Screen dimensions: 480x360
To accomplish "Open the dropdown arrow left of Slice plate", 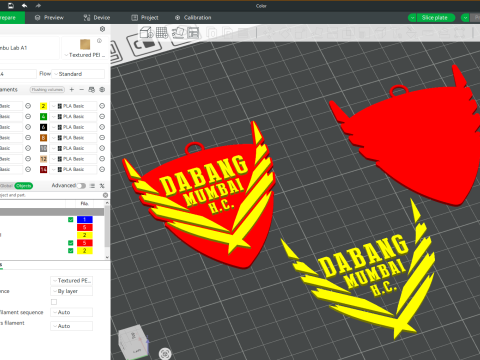I will (412, 18).
